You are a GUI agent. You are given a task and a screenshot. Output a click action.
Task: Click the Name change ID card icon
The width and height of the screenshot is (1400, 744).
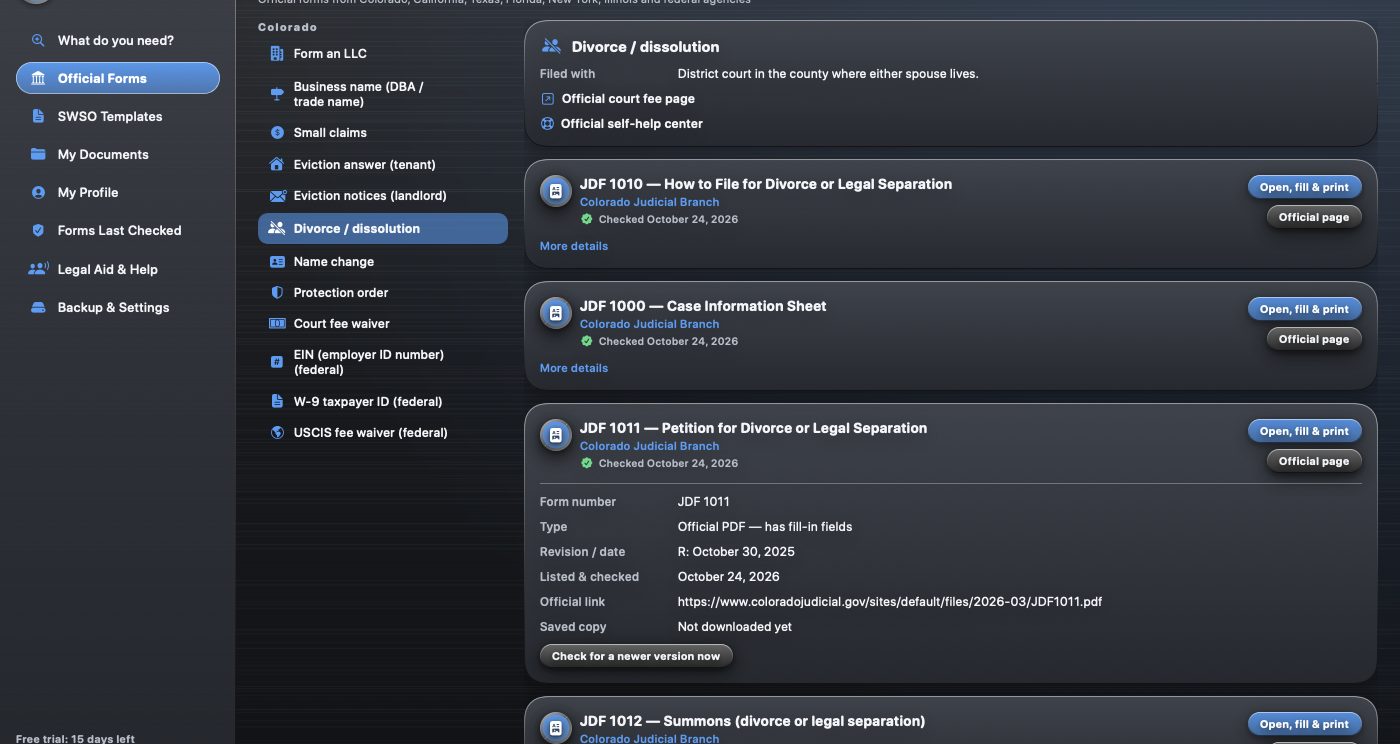(x=277, y=262)
